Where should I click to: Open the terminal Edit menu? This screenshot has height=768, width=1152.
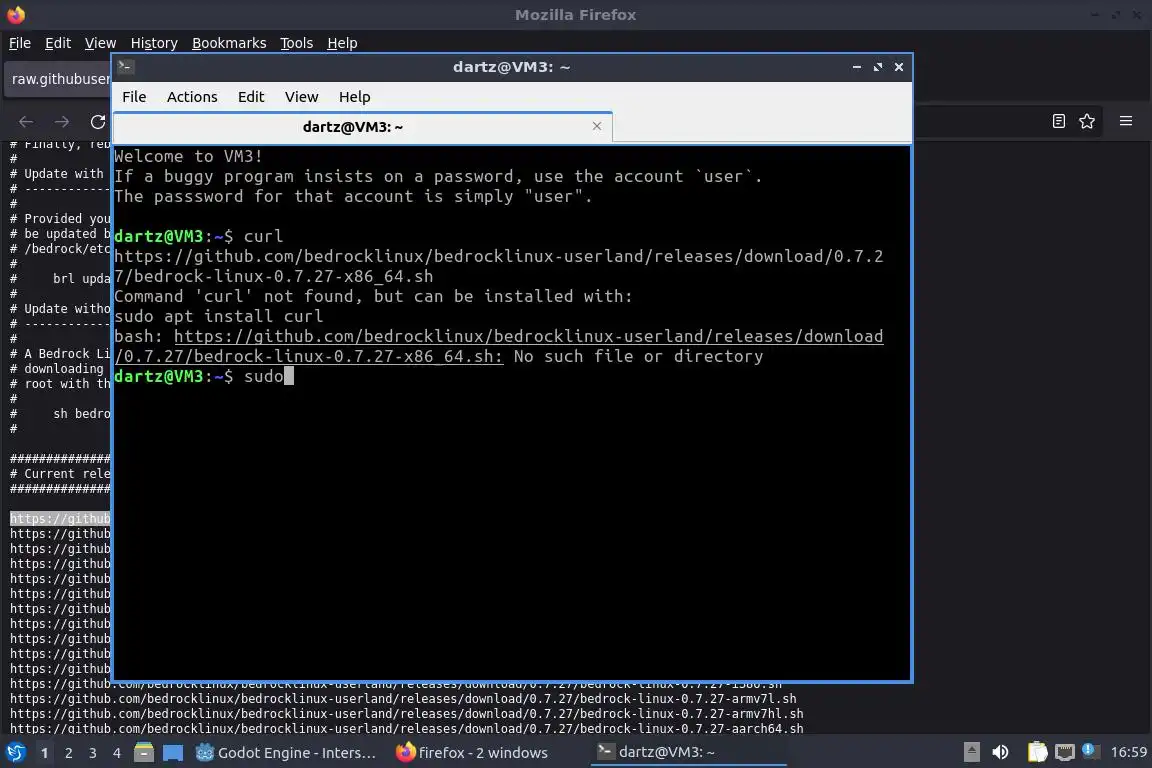[251, 97]
